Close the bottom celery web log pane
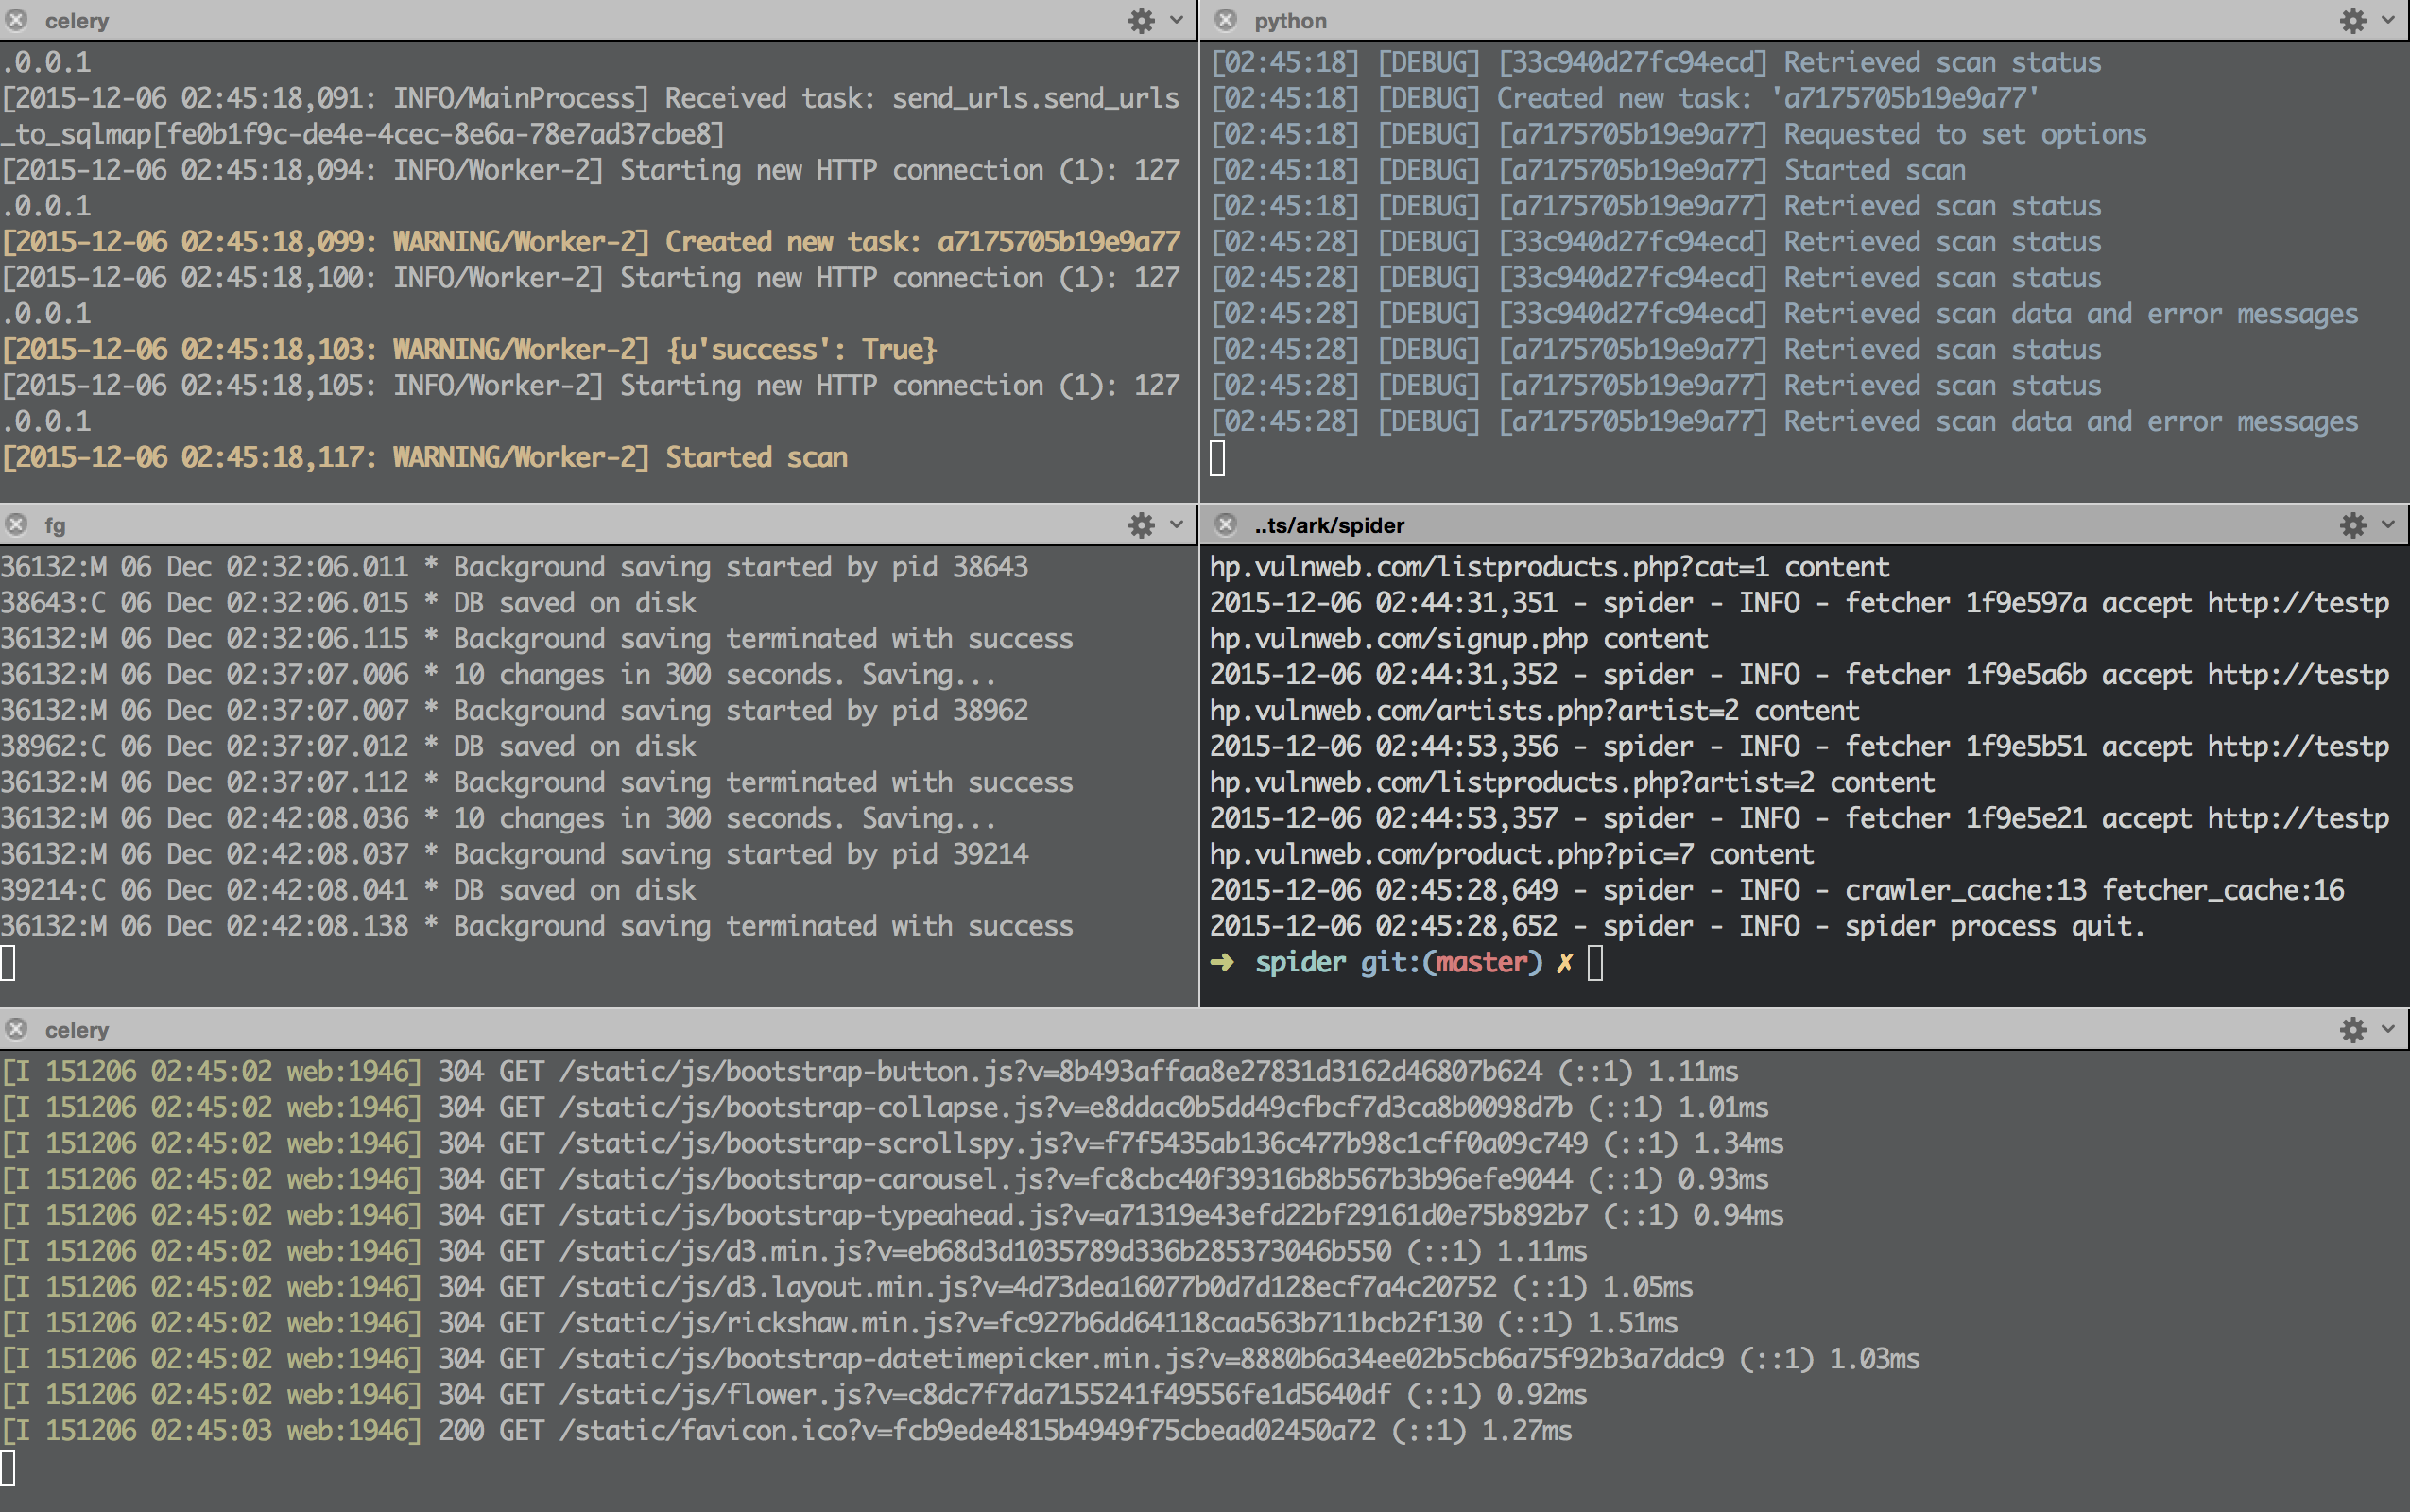The width and height of the screenshot is (2410, 1512). click(16, 1029)
